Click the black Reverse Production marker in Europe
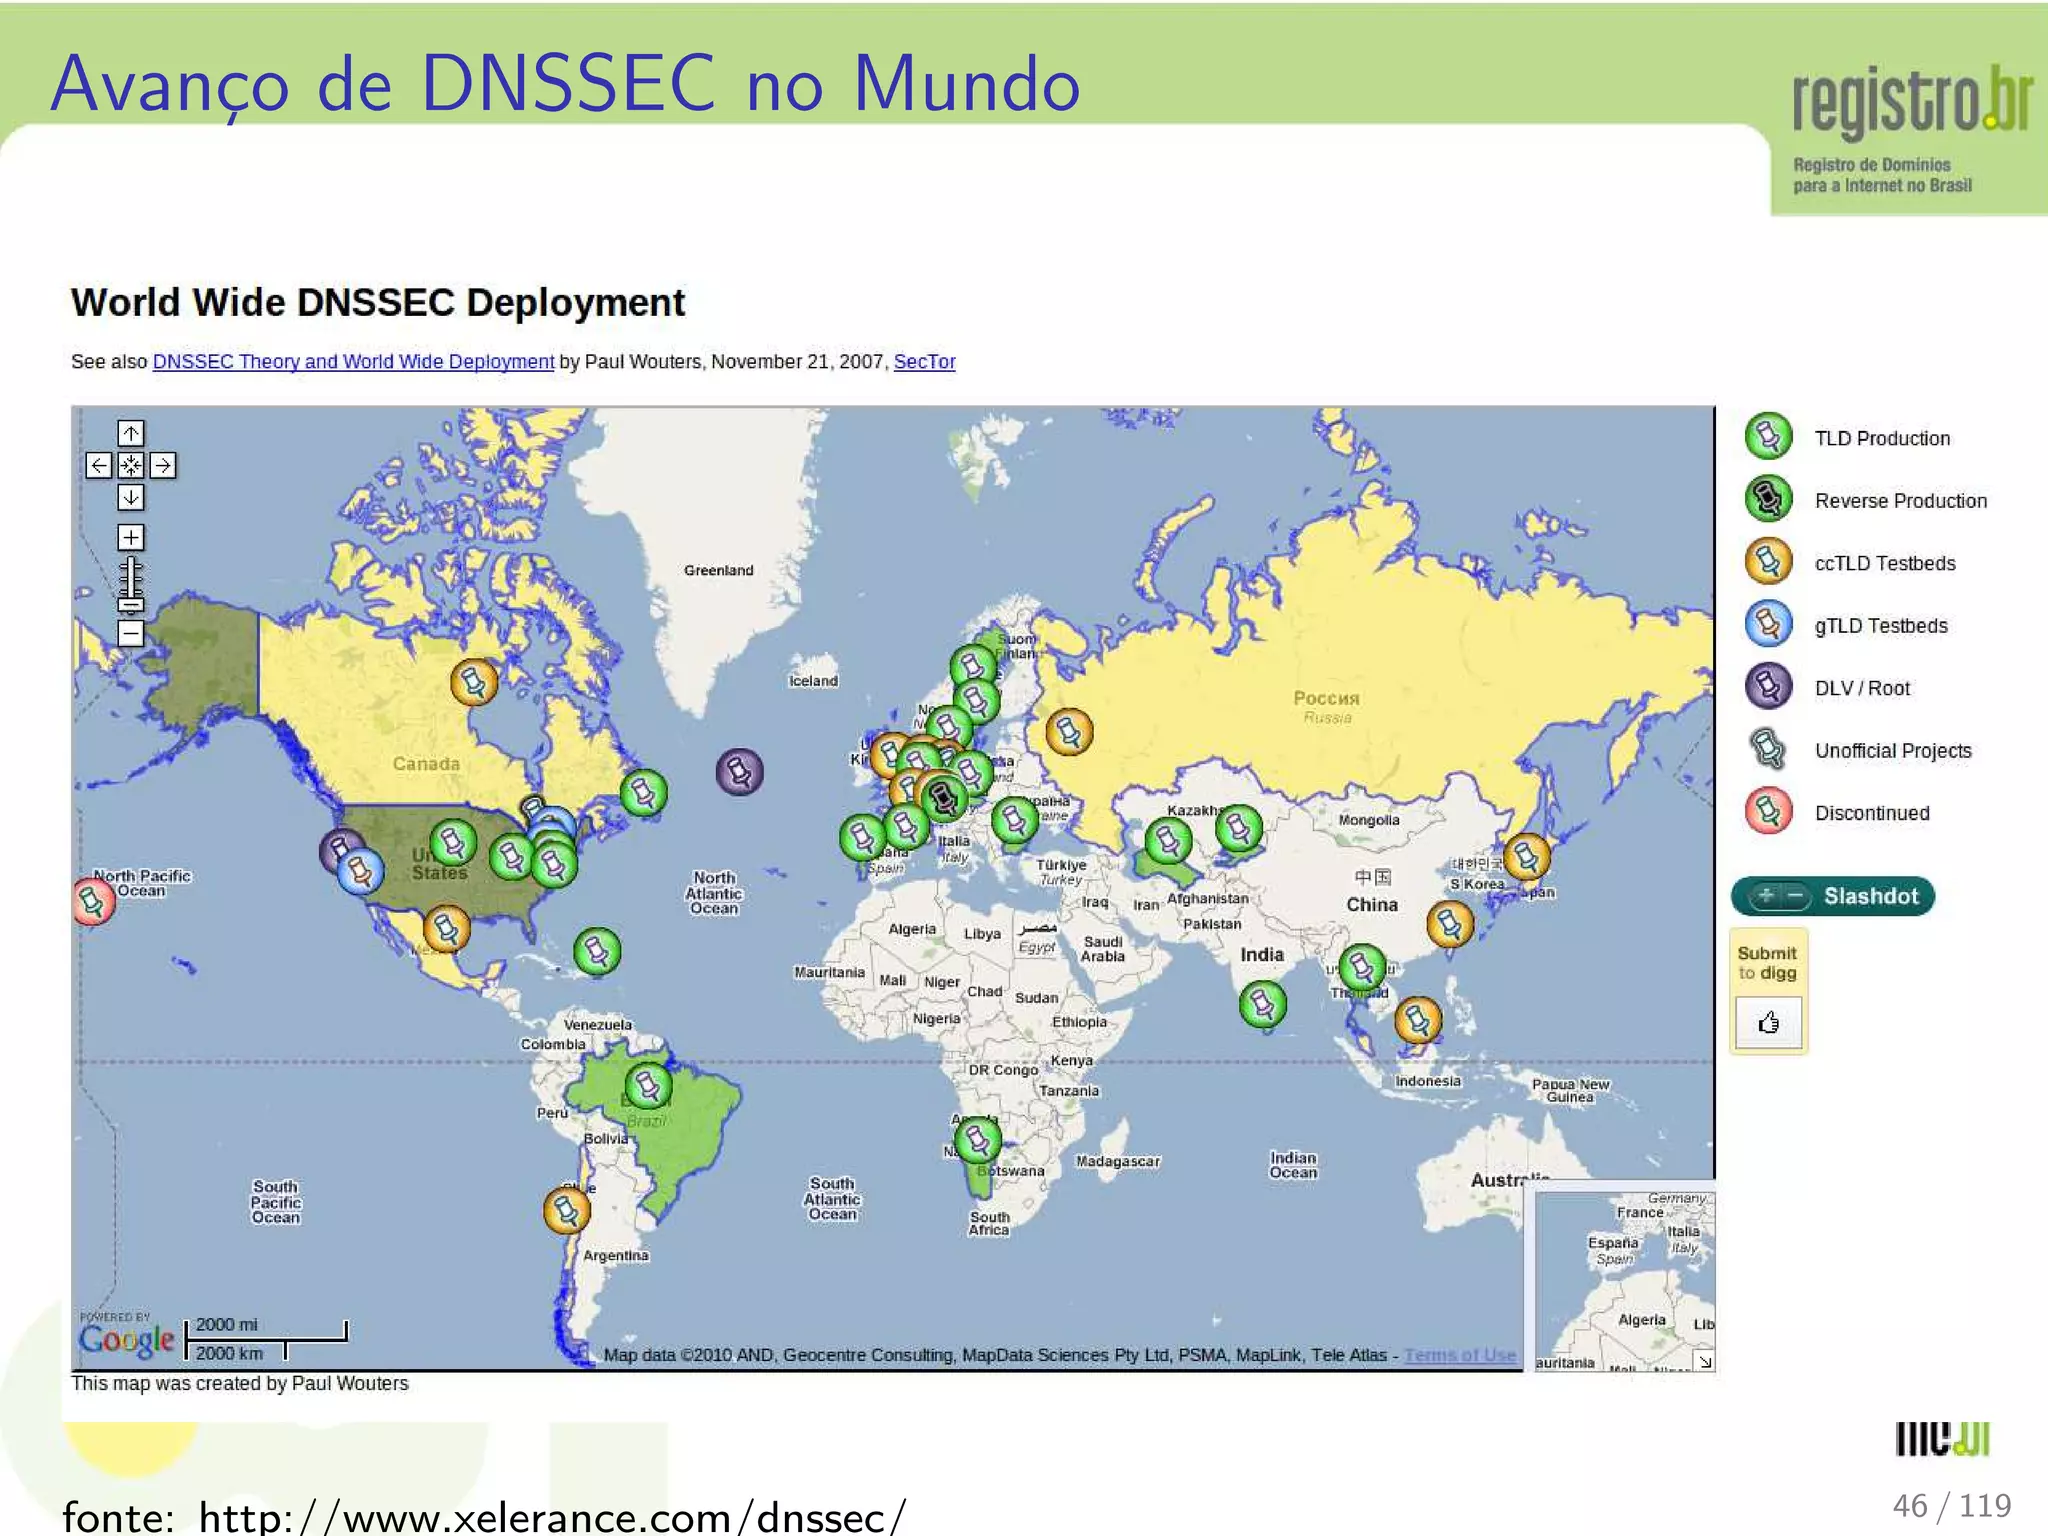The height and width of the screenshot is (1536, 2048). (942, 797)
